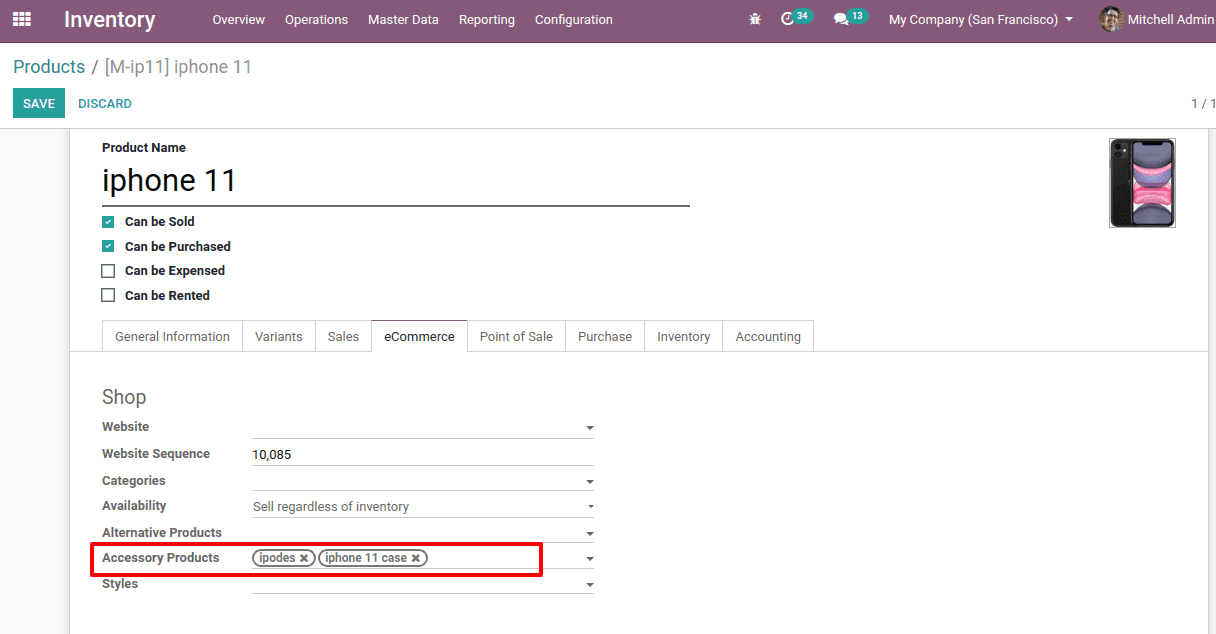Edit the Website Sequence field 10,085
This screenshot has width=1216, height=634.
[x=423, y=454]
